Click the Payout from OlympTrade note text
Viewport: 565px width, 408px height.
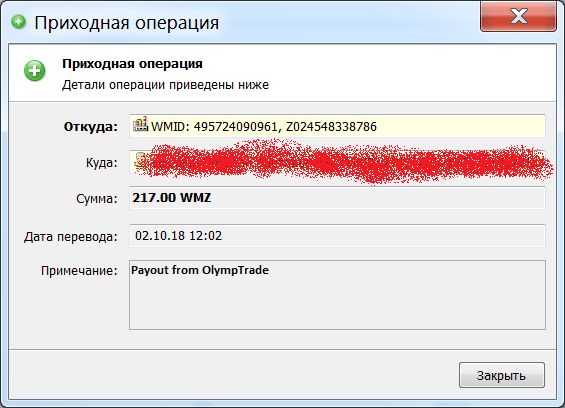[x=200, y=270]
